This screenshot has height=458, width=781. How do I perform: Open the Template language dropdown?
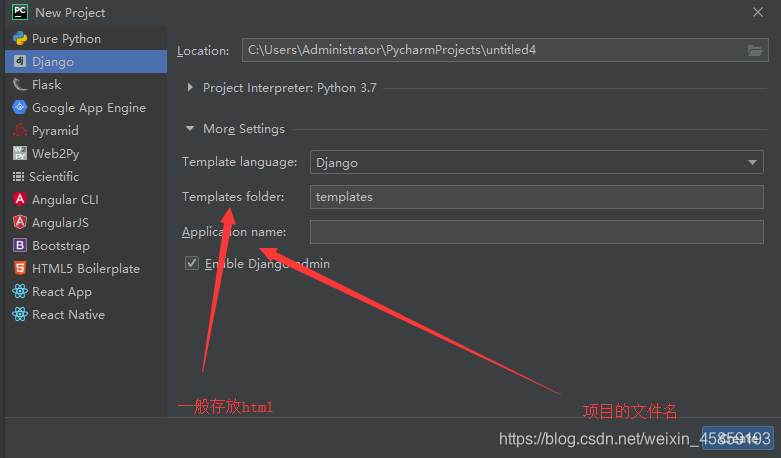coord(536,162)
